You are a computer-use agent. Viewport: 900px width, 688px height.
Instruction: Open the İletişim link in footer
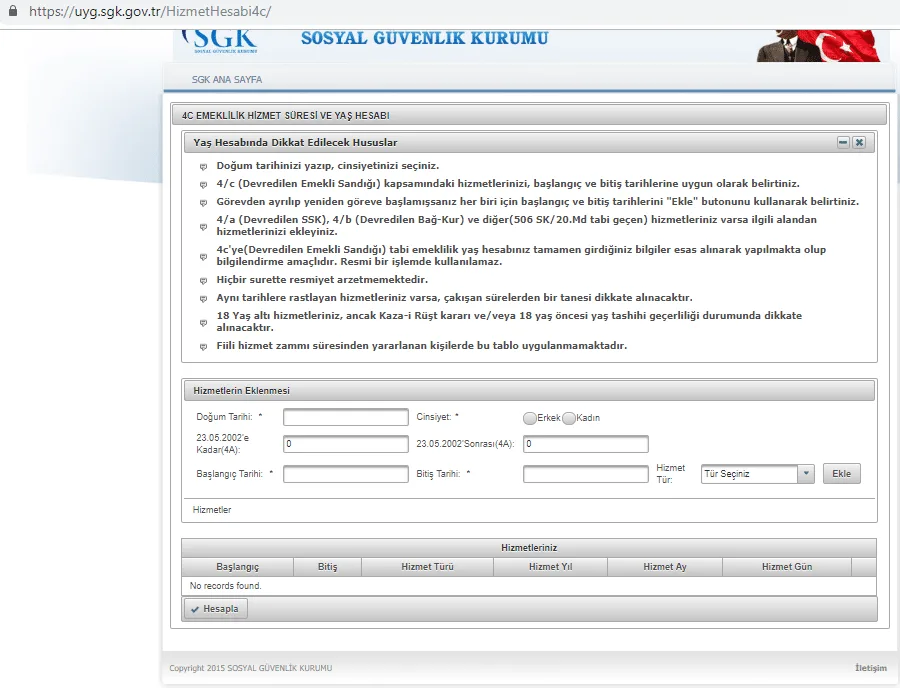[x=871, y=668]
